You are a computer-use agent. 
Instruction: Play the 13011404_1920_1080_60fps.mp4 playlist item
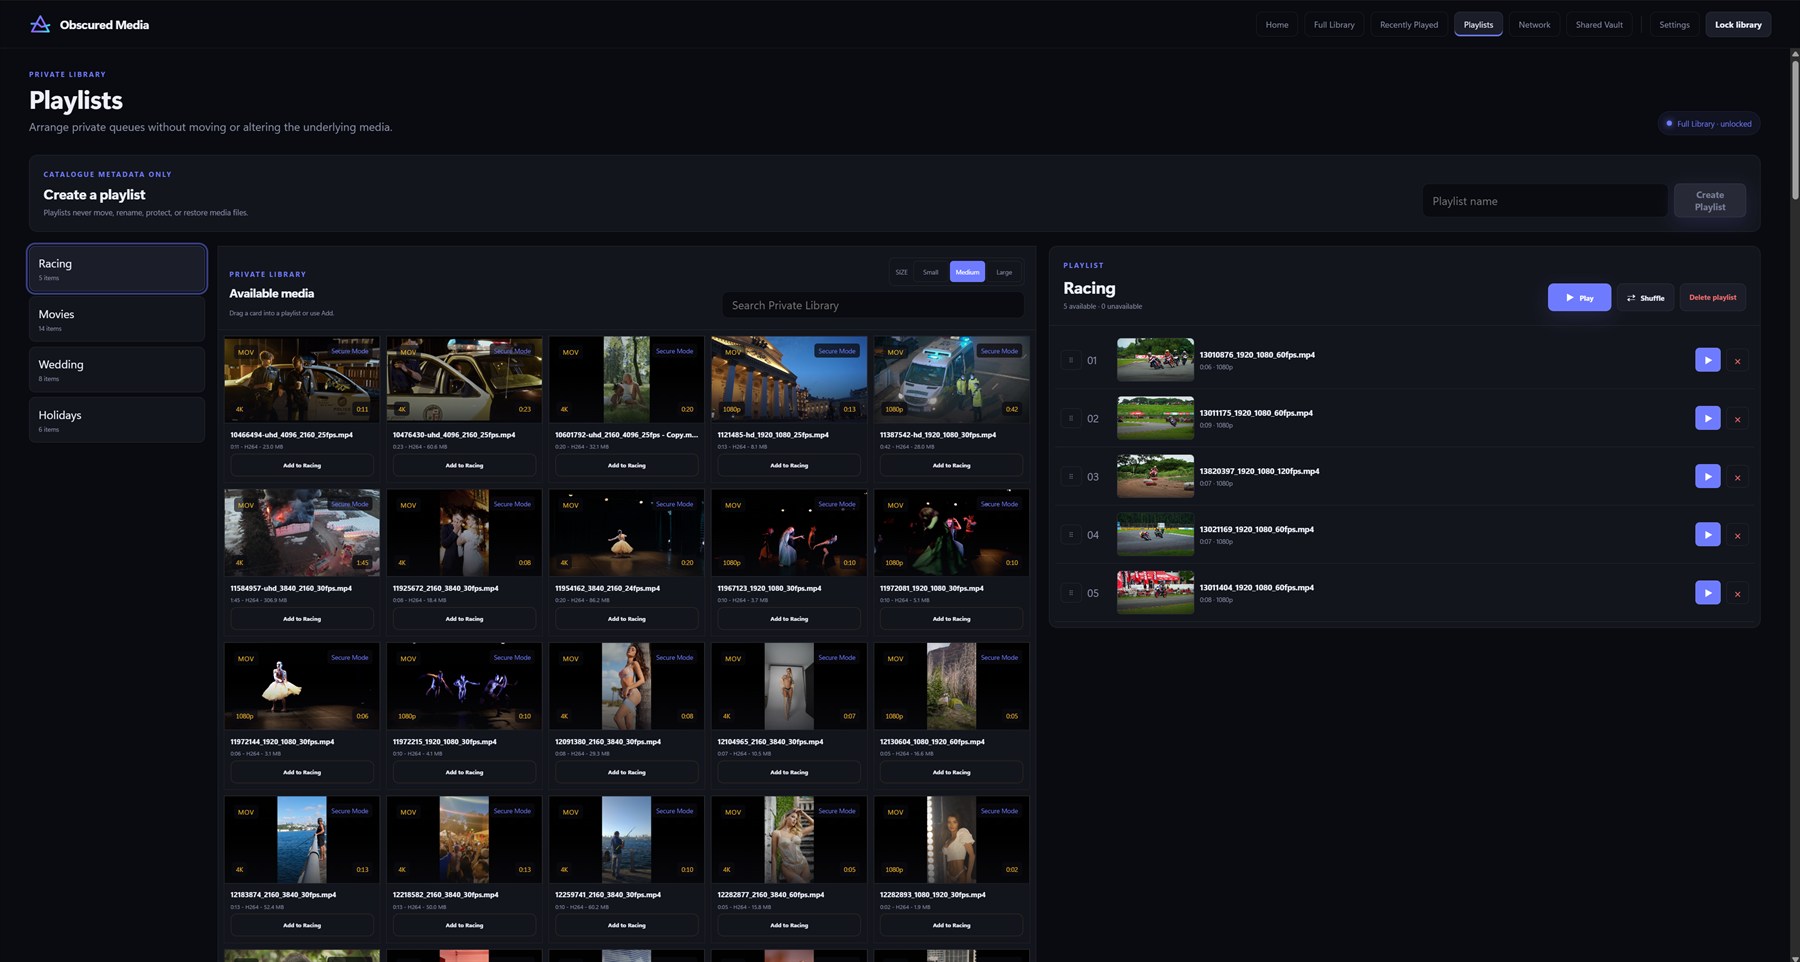[1707, 592]
